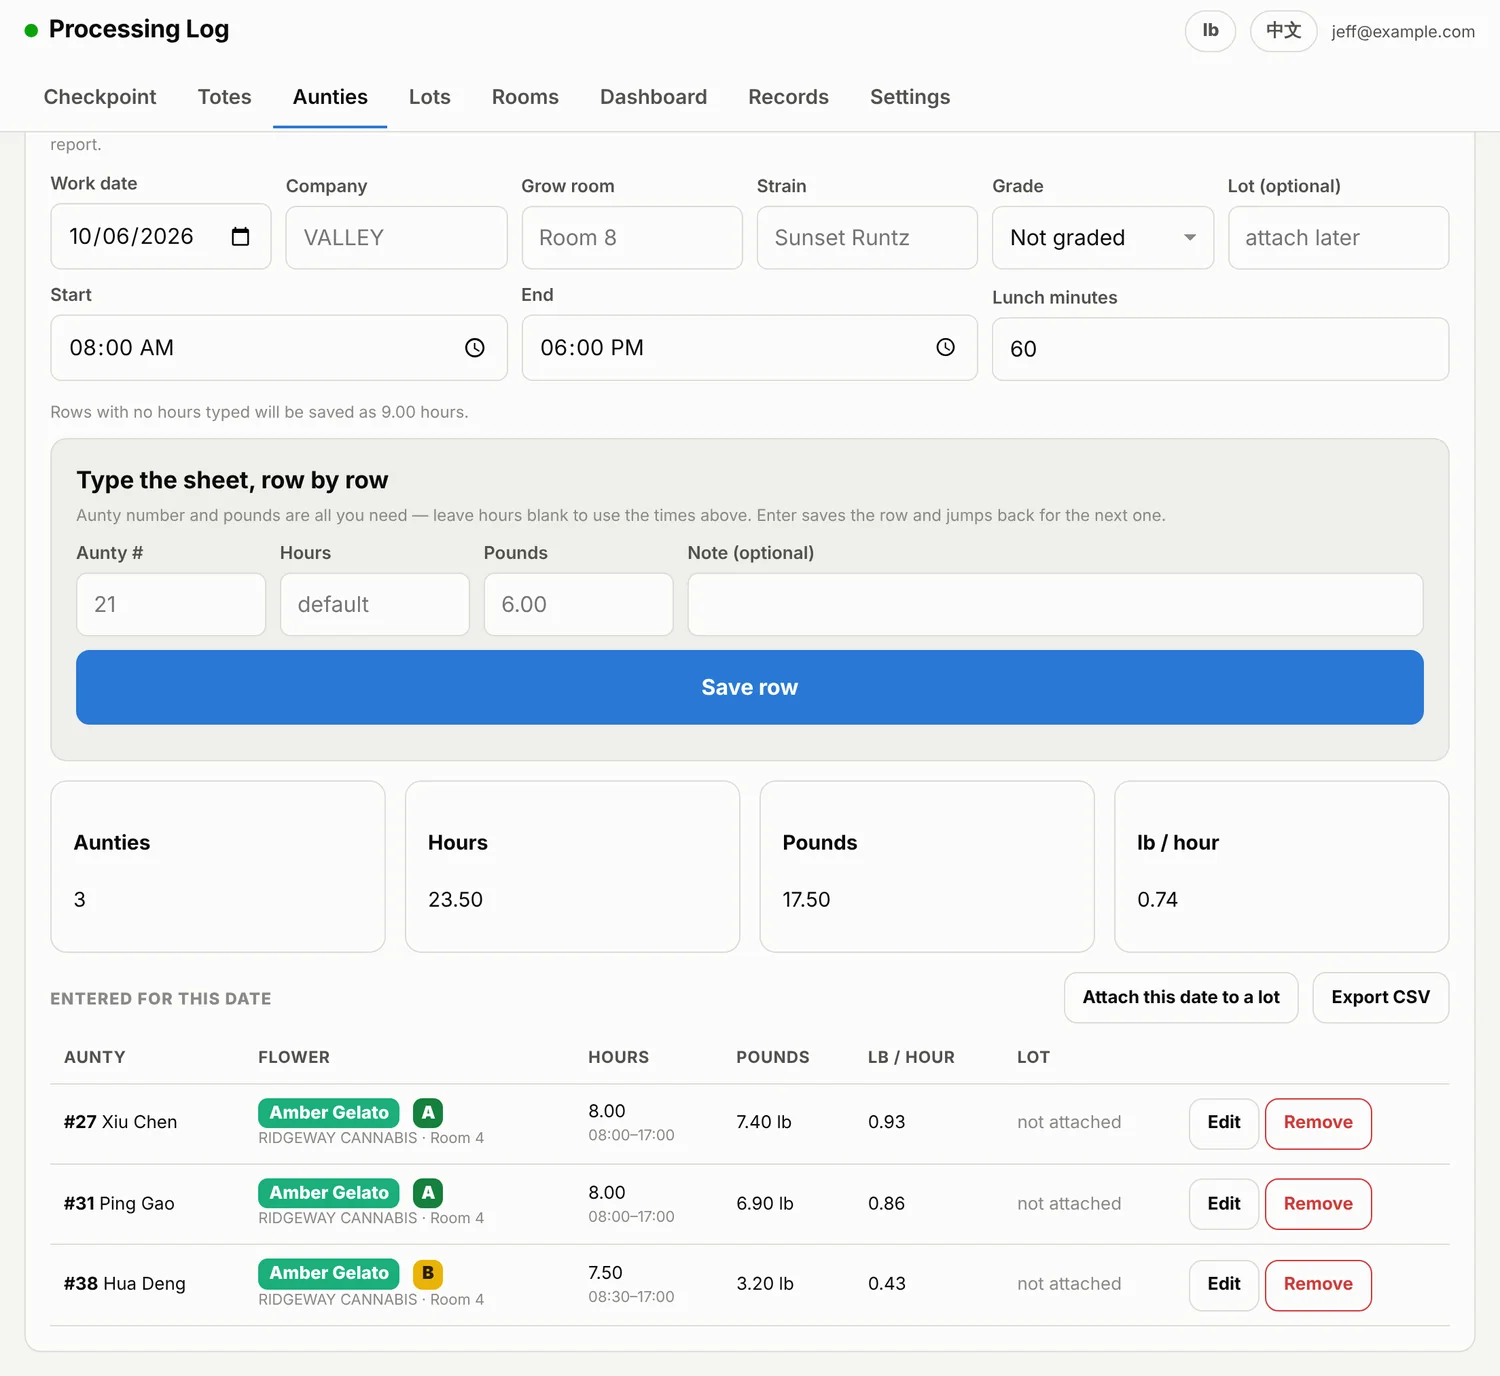
Task: Open the Rooms tab
Action: tap(525, 97)
